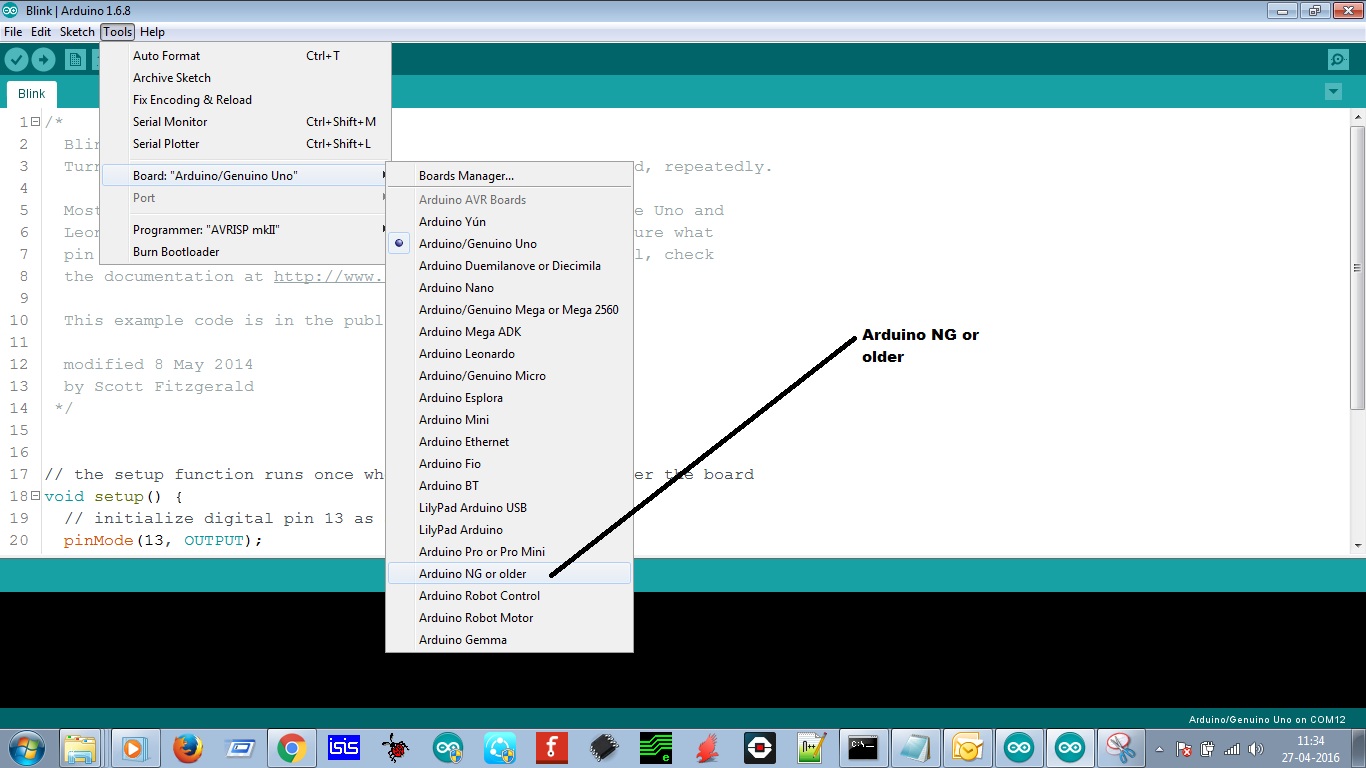Open the Sketch menu
Viewport: 1366px width, 768px height.
click(77, 32)
